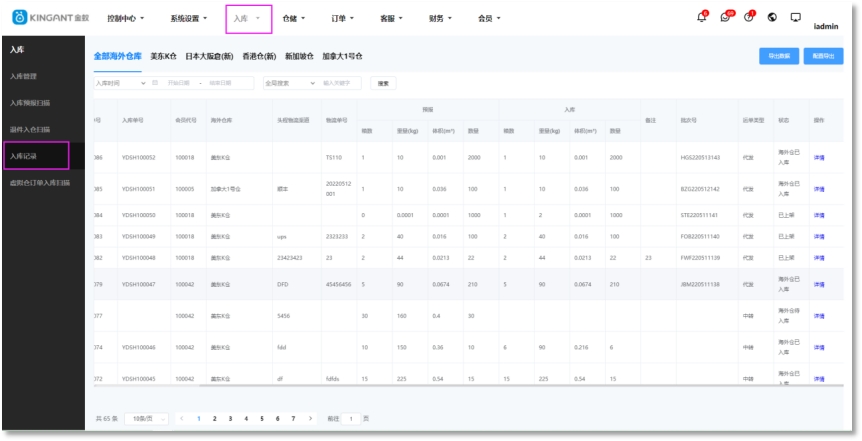Go to page 5 in pagination
Viewport: 862px width, 441px height.
click(x=262, y=418)
